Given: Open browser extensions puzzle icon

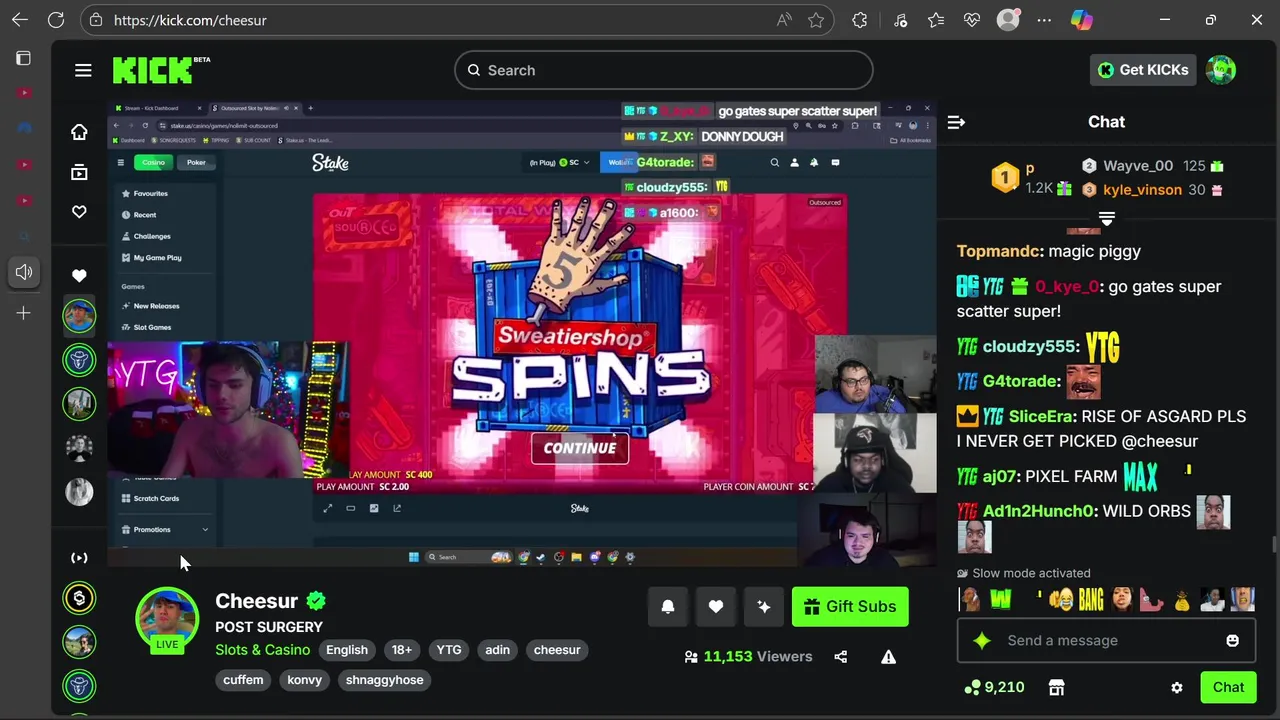Looking at the screenshot, I should pos(860,20).
